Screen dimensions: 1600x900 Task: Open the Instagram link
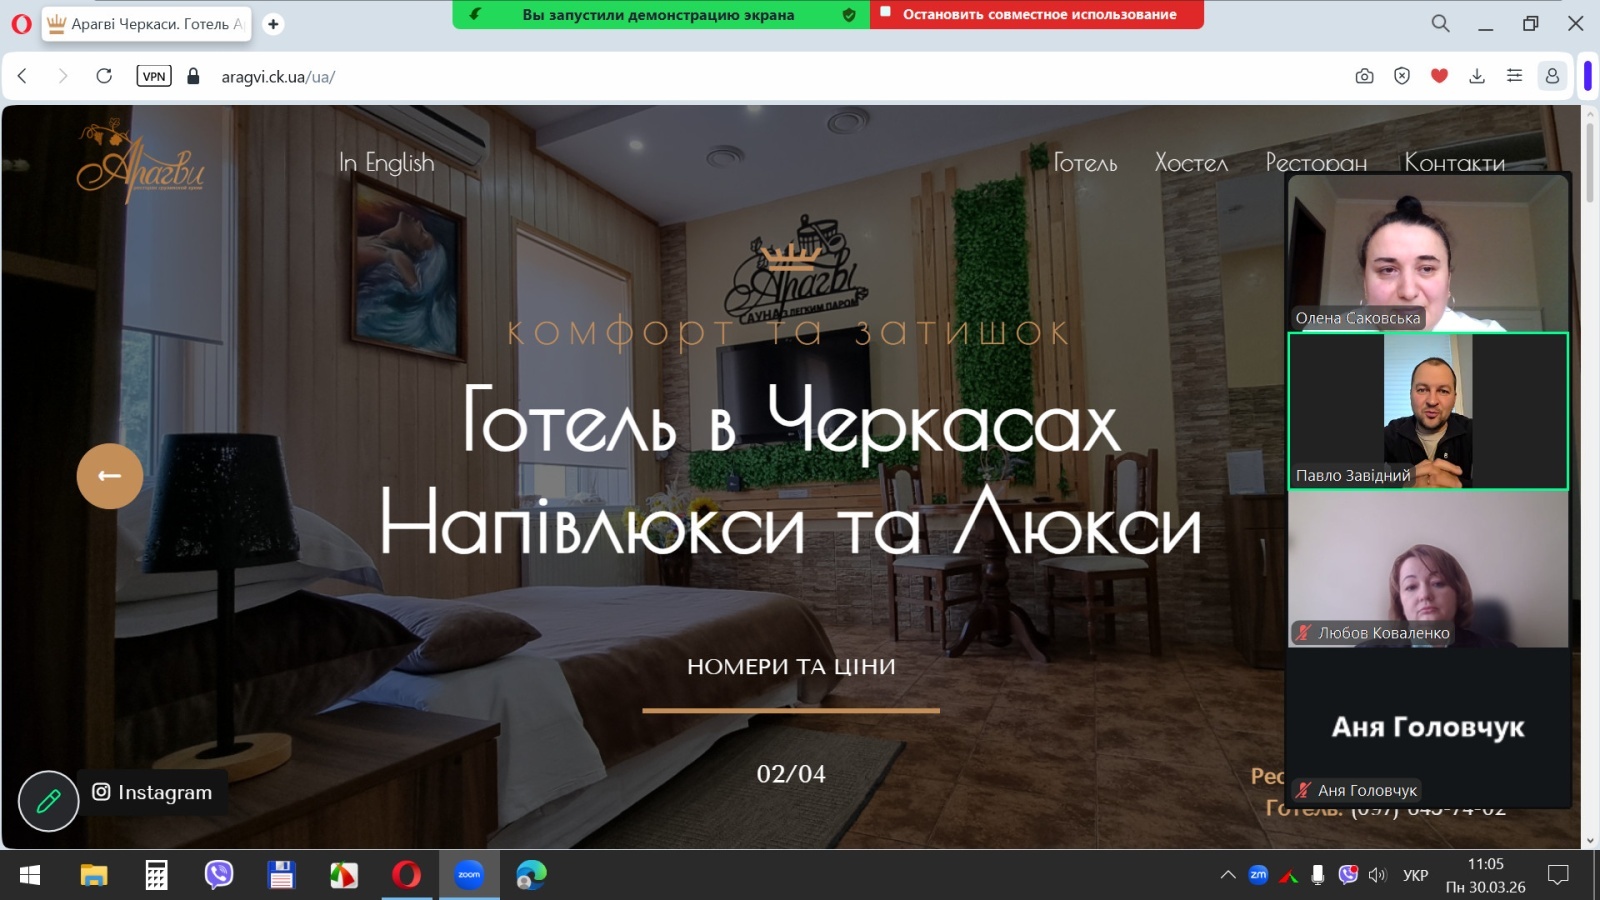click(x=153, y=792)
